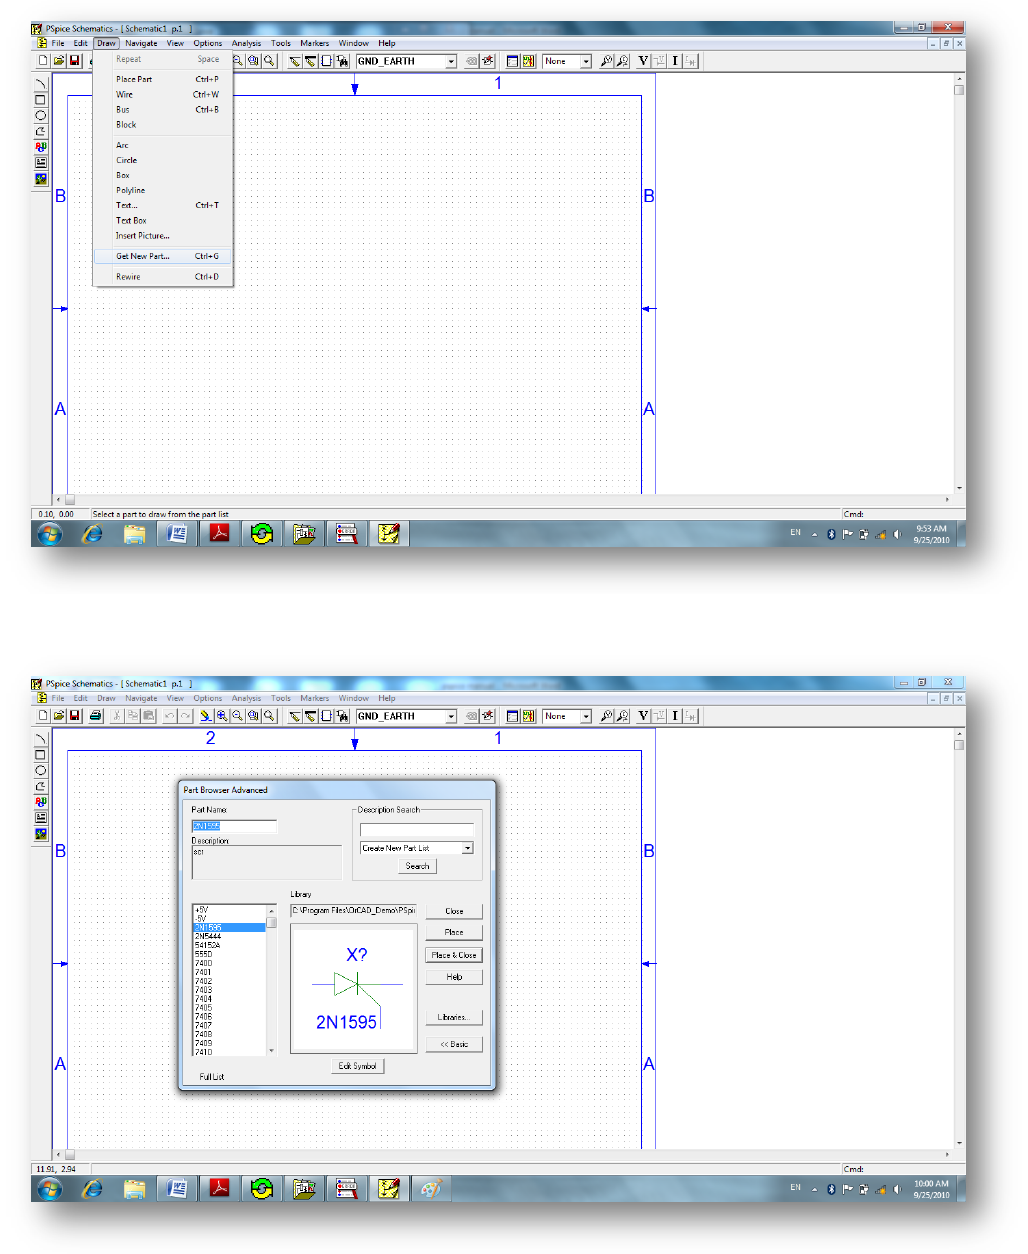The height and width of the screenshot is (1254, 1028).
Task: Open Analysis menu in Draw-menu window
Action: tap(246, 43)
